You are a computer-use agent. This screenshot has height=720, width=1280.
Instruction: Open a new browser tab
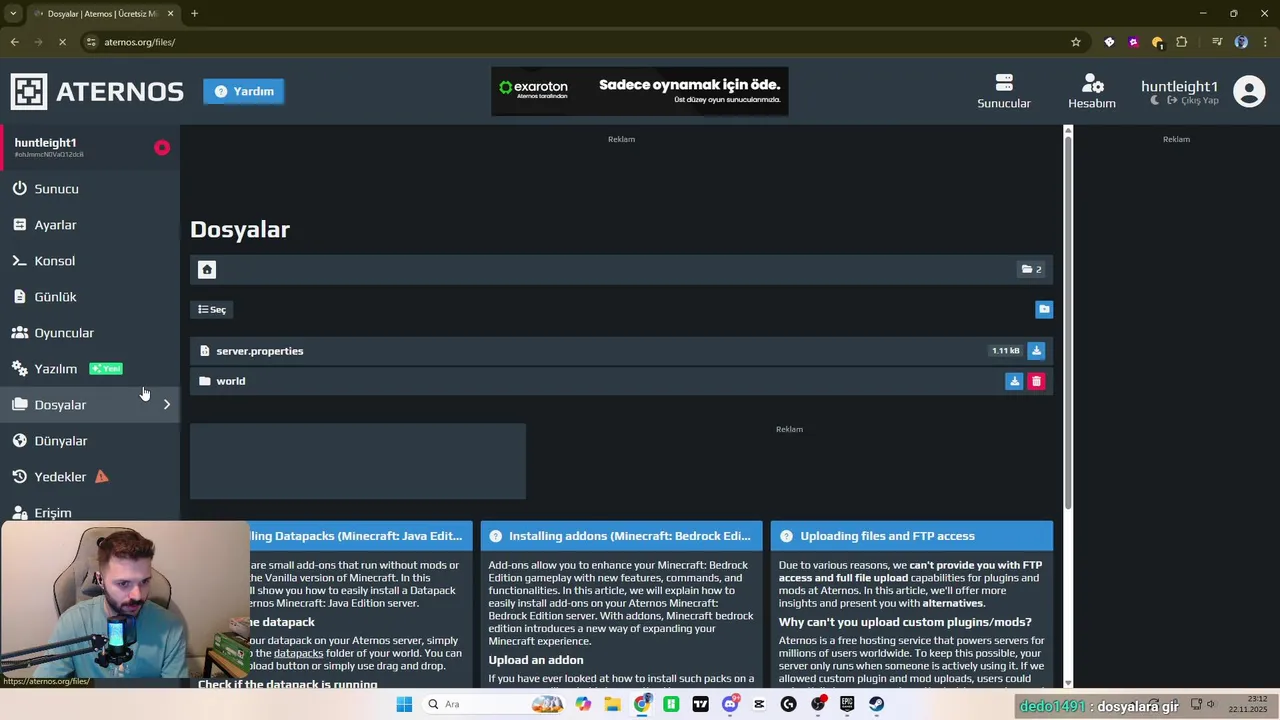[194, 14]
